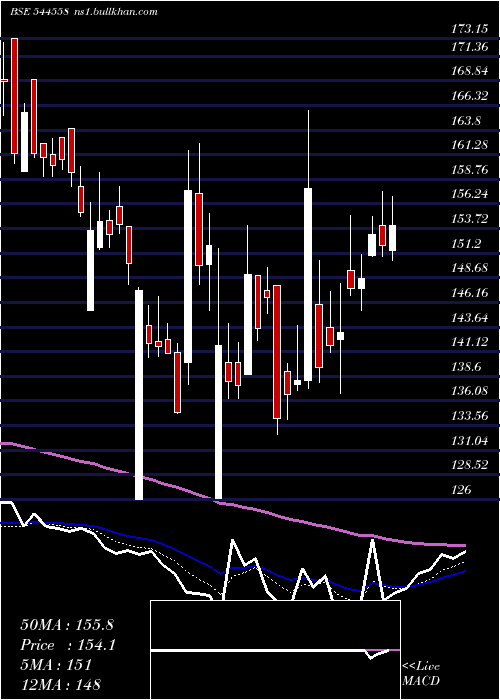Click the 161.28 price level label
Screen dimensions: 500x700
(x=469, y=145)
